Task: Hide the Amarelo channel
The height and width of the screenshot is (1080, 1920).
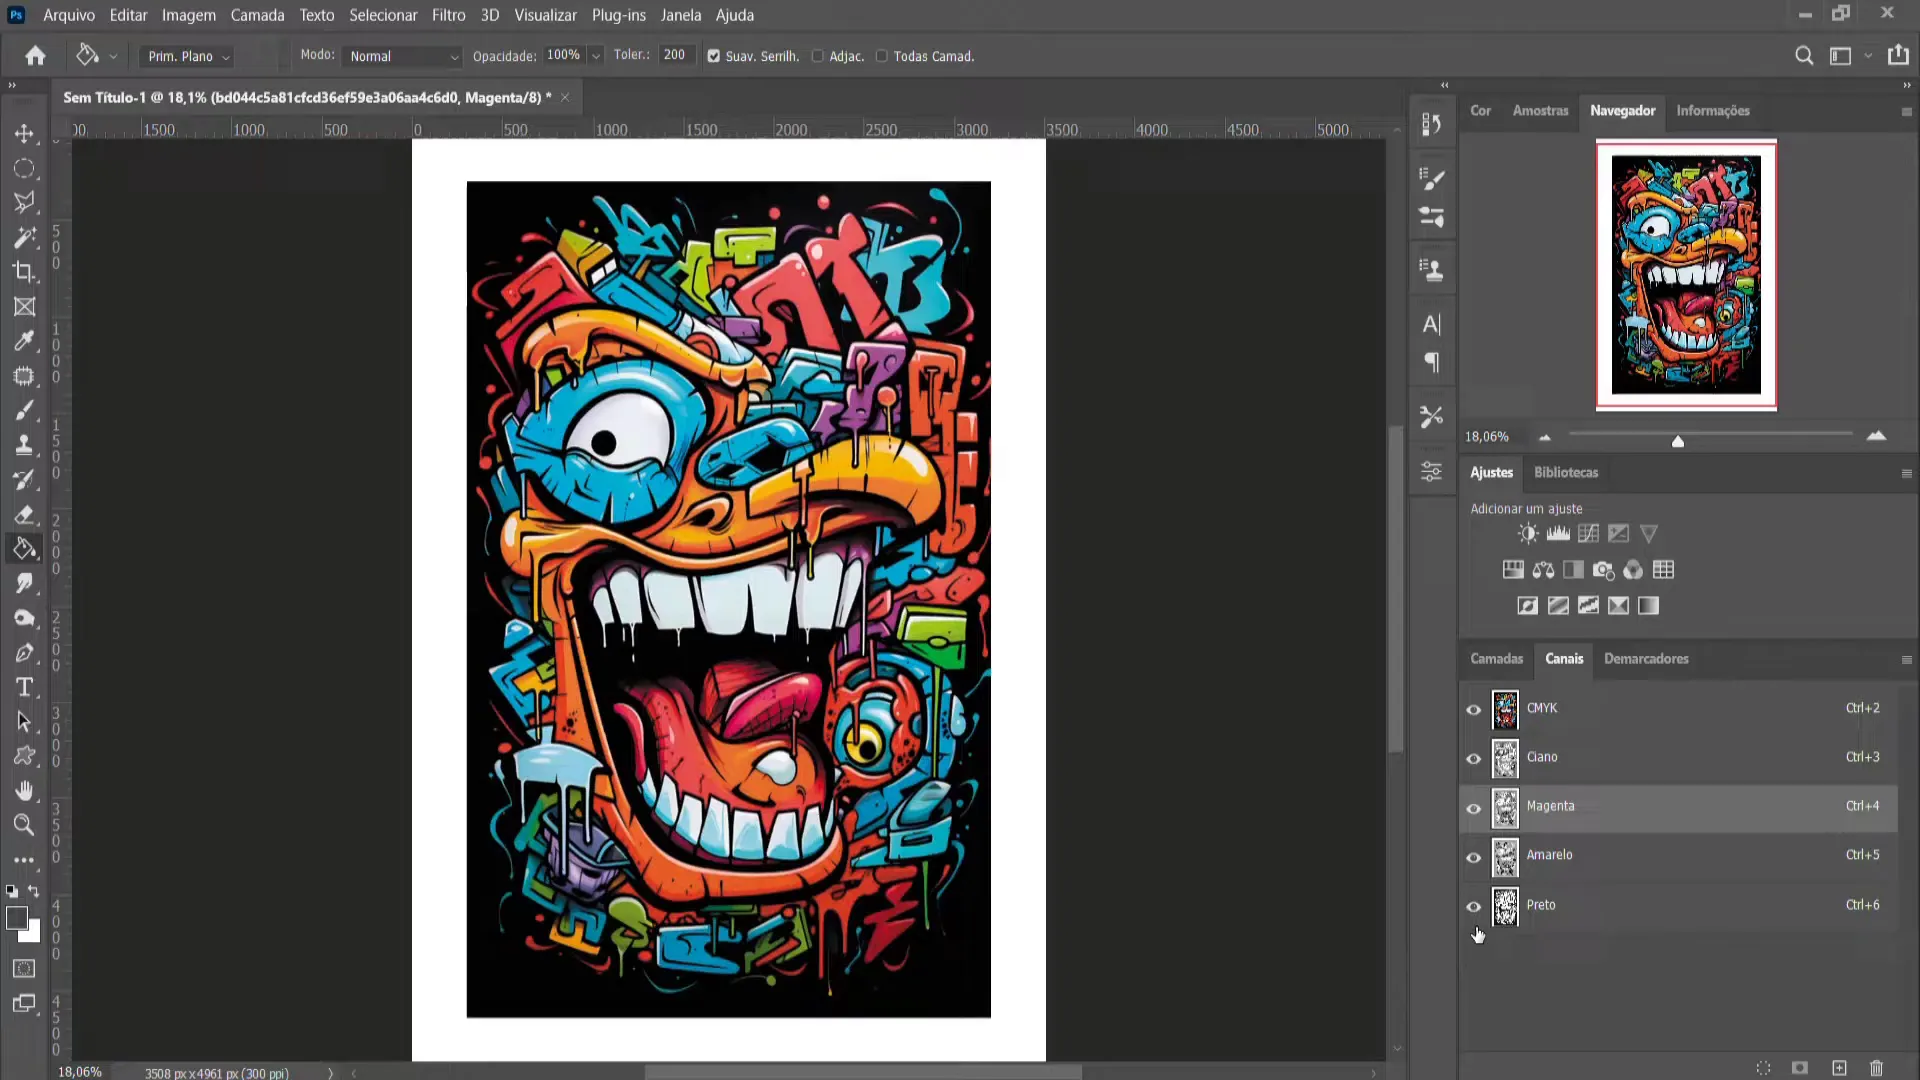Action: [1473, 857]
